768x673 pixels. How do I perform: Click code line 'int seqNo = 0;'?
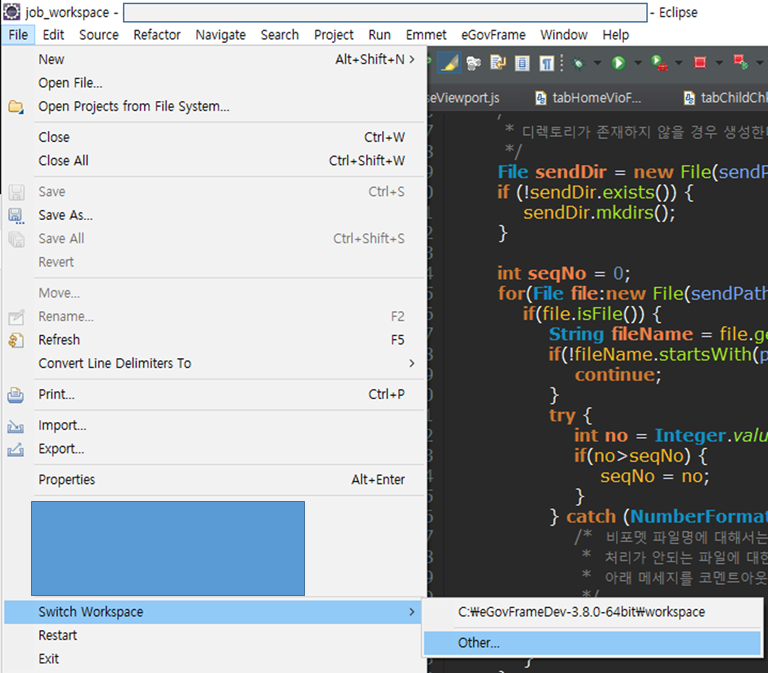pyautogui.click(x=564, y=273)
